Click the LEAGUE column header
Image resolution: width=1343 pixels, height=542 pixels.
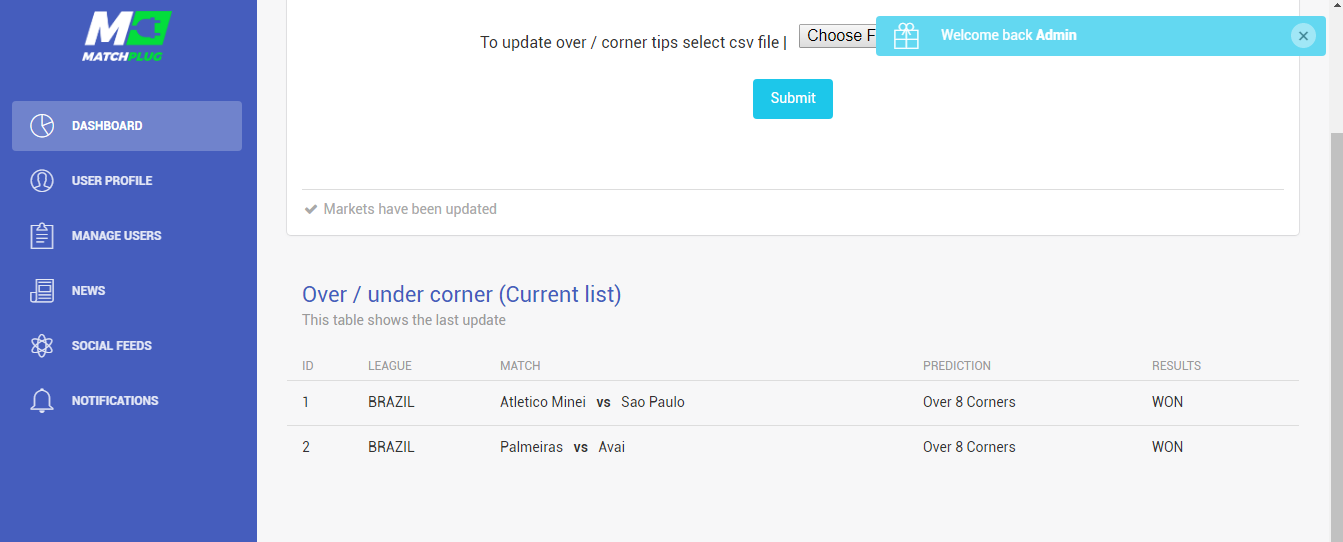[x=390, y=366]
